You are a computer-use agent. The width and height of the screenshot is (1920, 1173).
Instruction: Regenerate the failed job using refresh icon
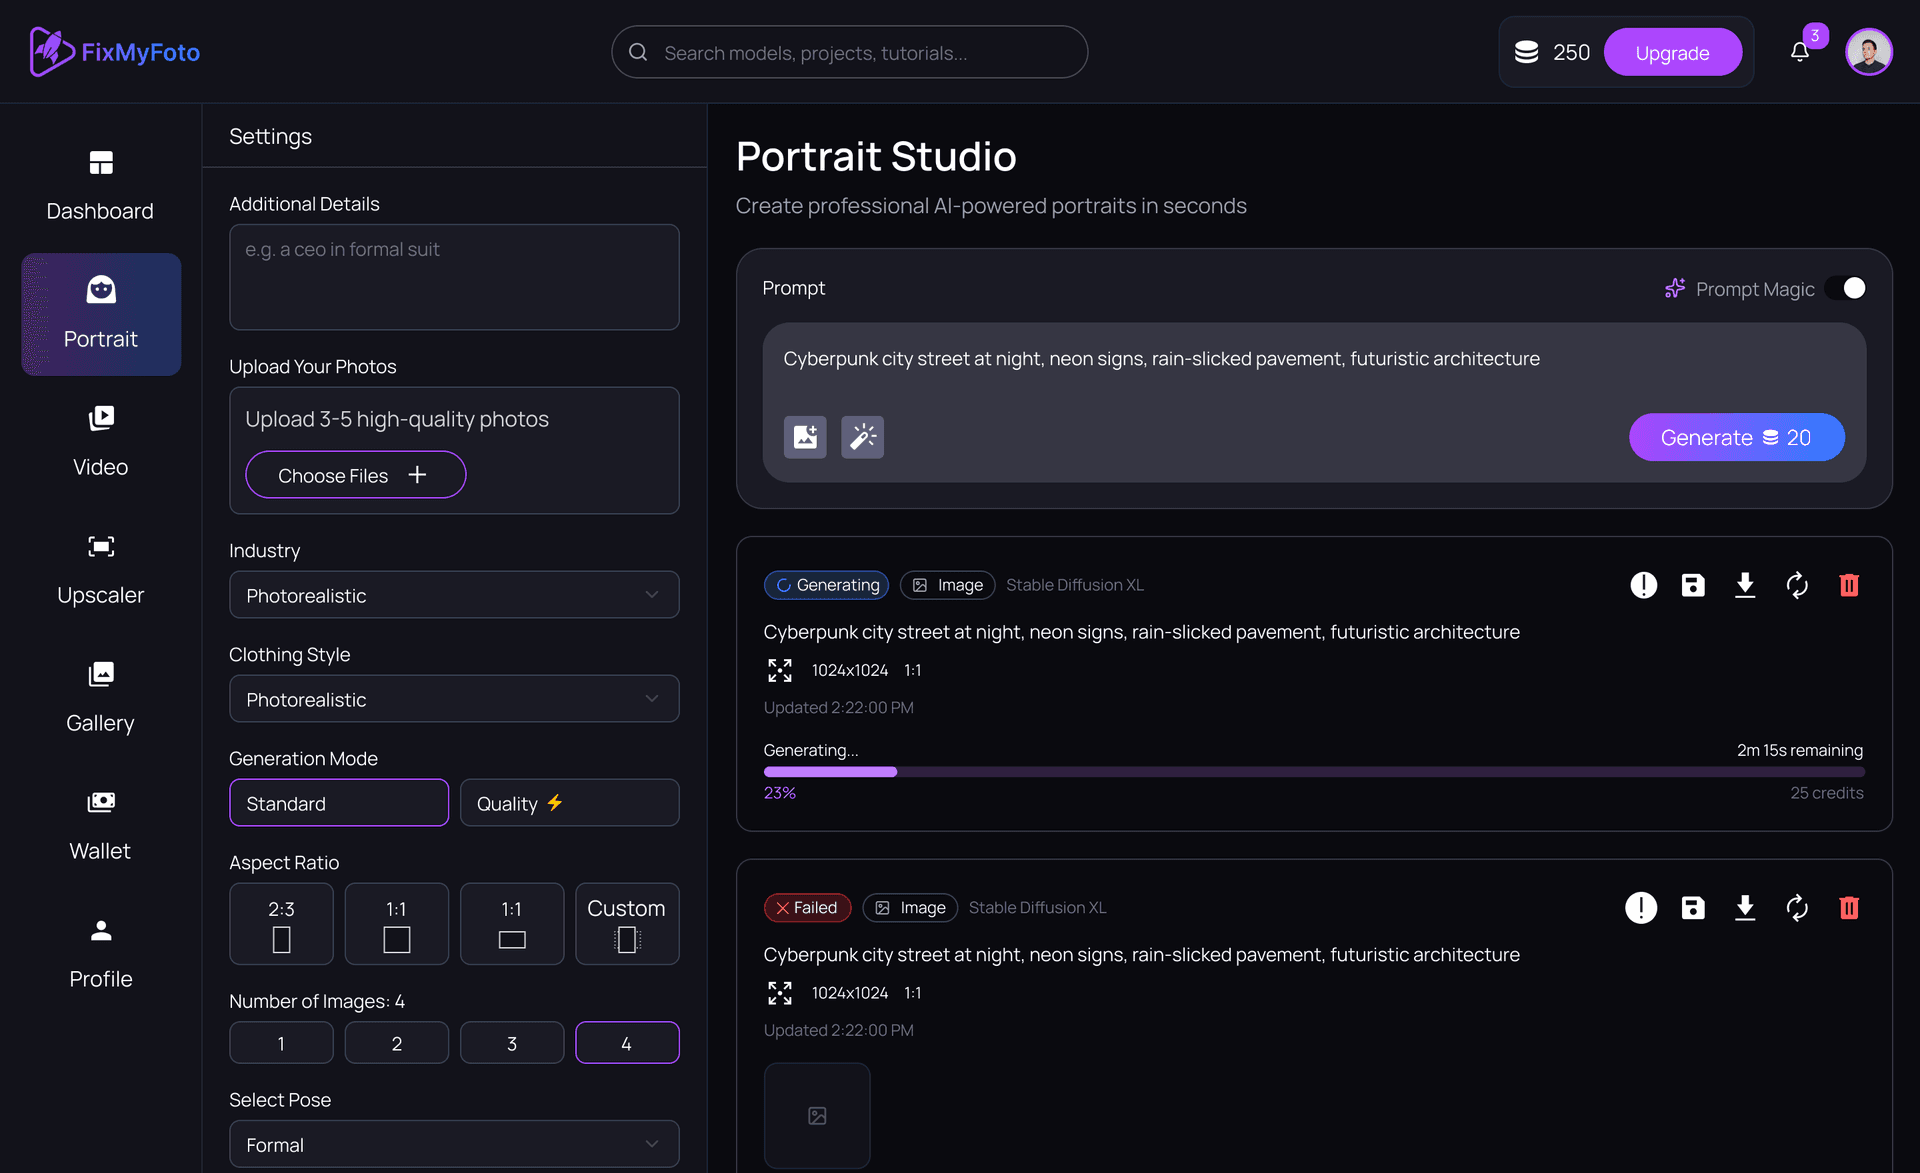tap(1797, 908)
